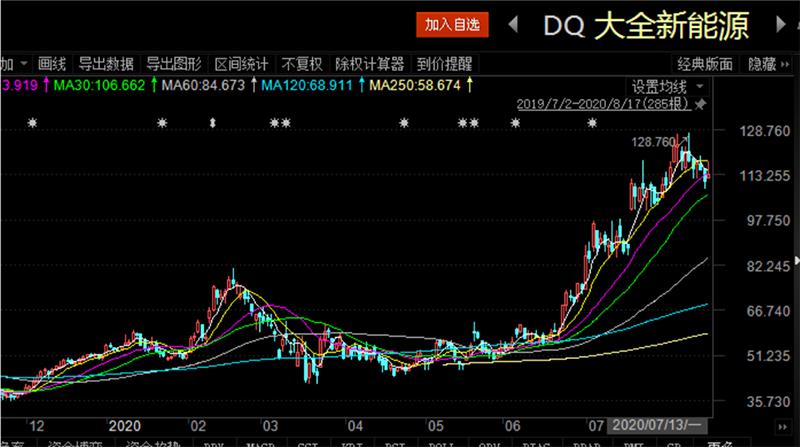Open the star event marker above 07

tap(592, 122)
